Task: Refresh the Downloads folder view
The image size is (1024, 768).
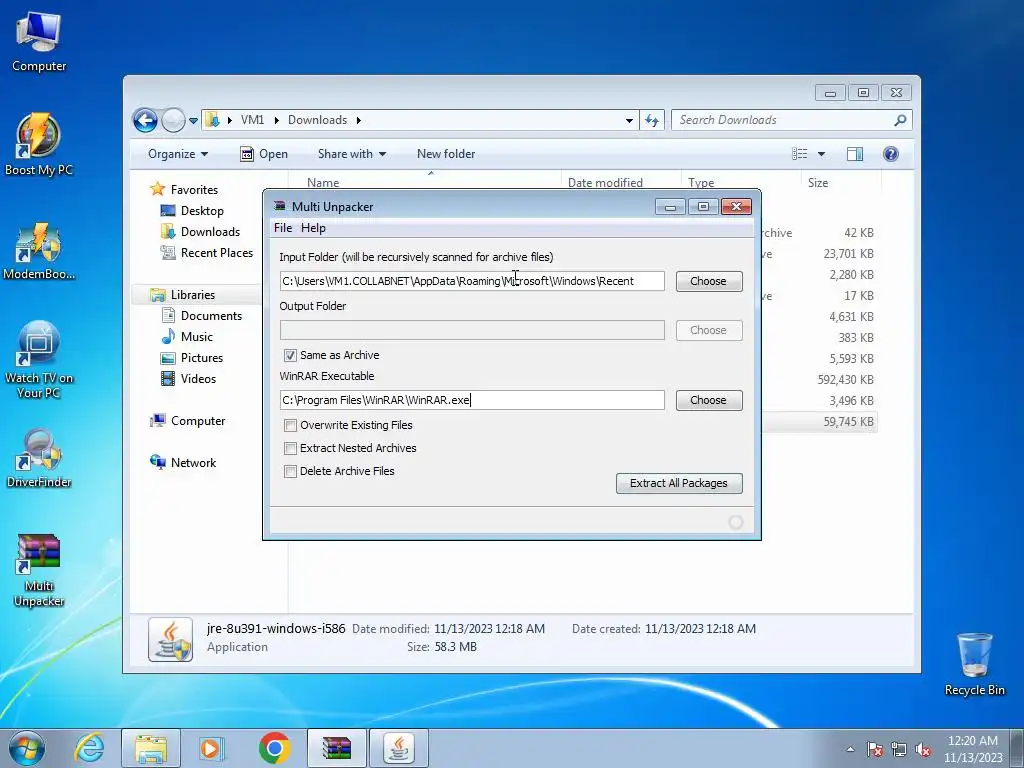Action: click(652, 120)
